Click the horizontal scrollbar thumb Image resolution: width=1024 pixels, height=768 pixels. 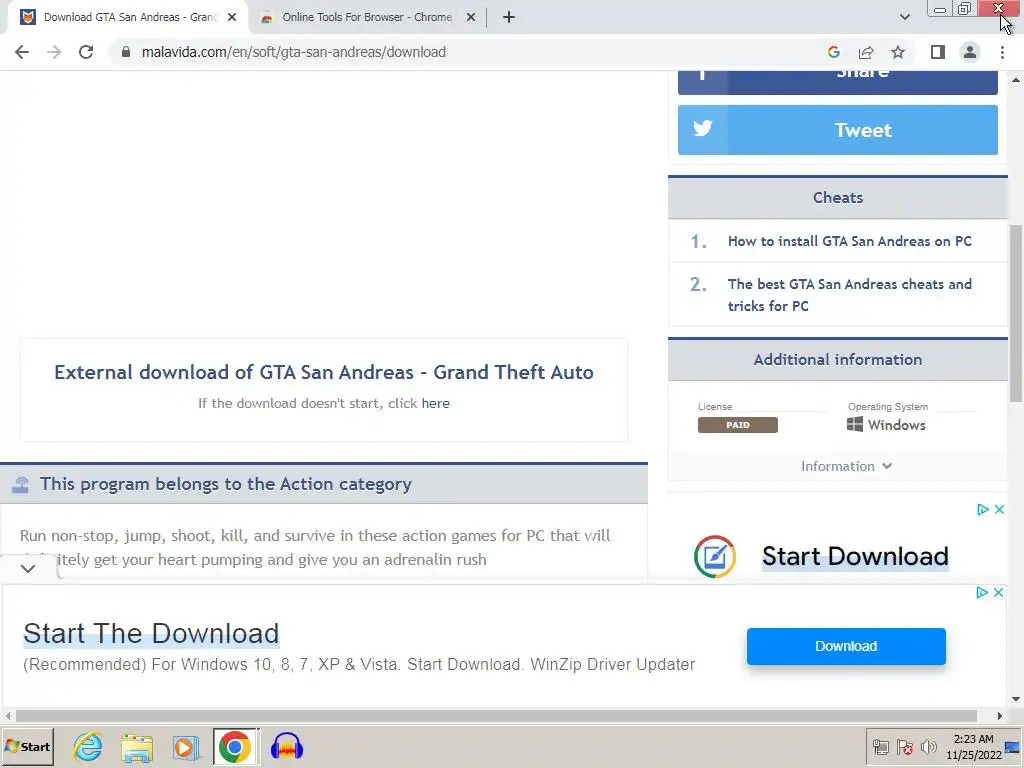pyautogui.click(x=496, y=716)
